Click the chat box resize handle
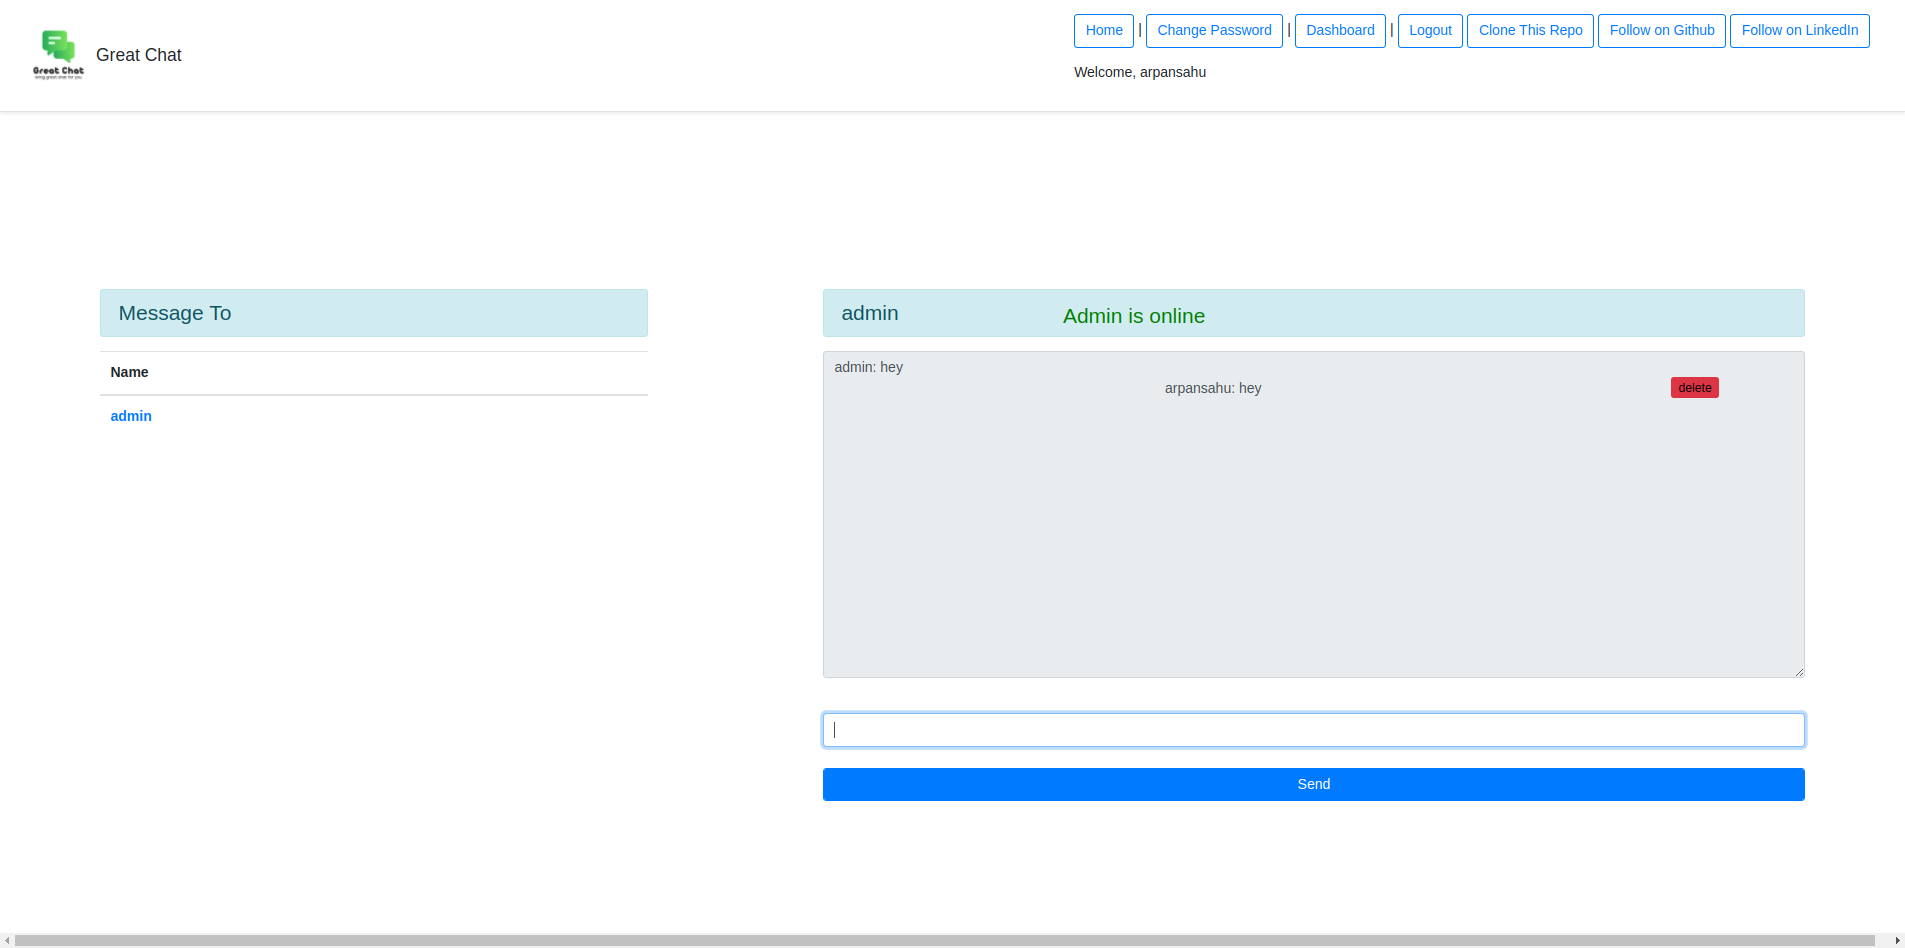The image size is (1905, 948). [1798, 672]
